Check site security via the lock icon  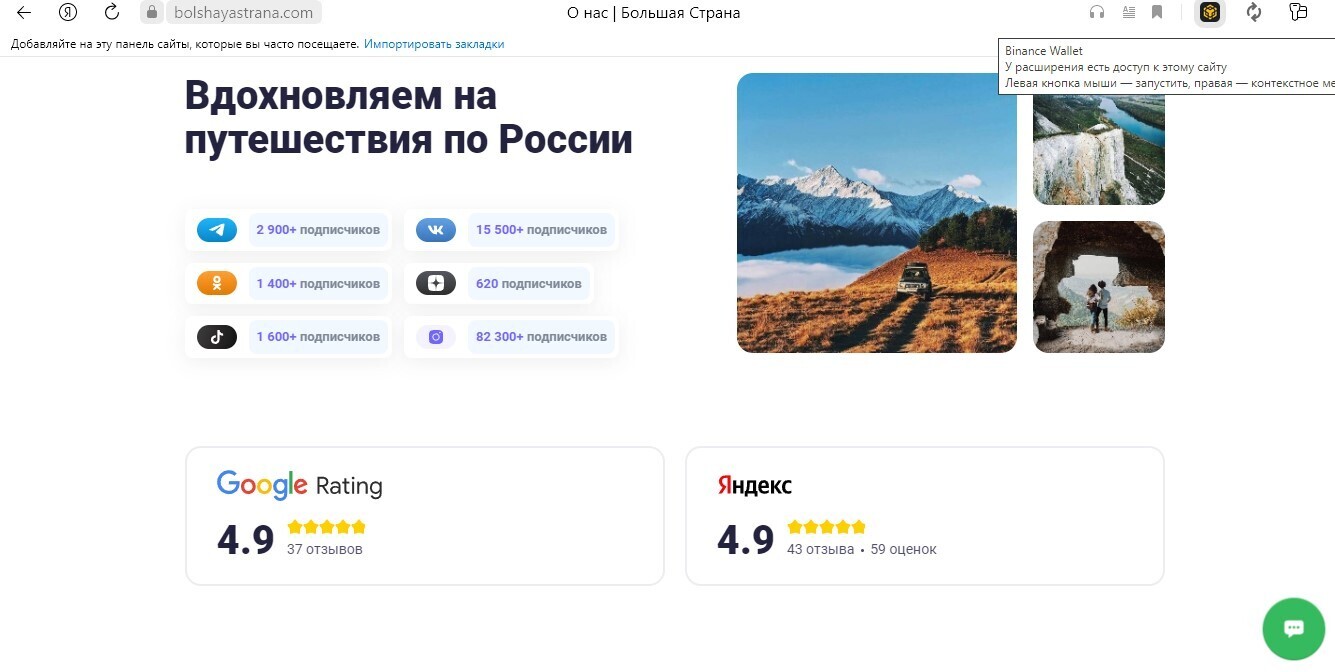pyautogui.click(x=152, y=12)
